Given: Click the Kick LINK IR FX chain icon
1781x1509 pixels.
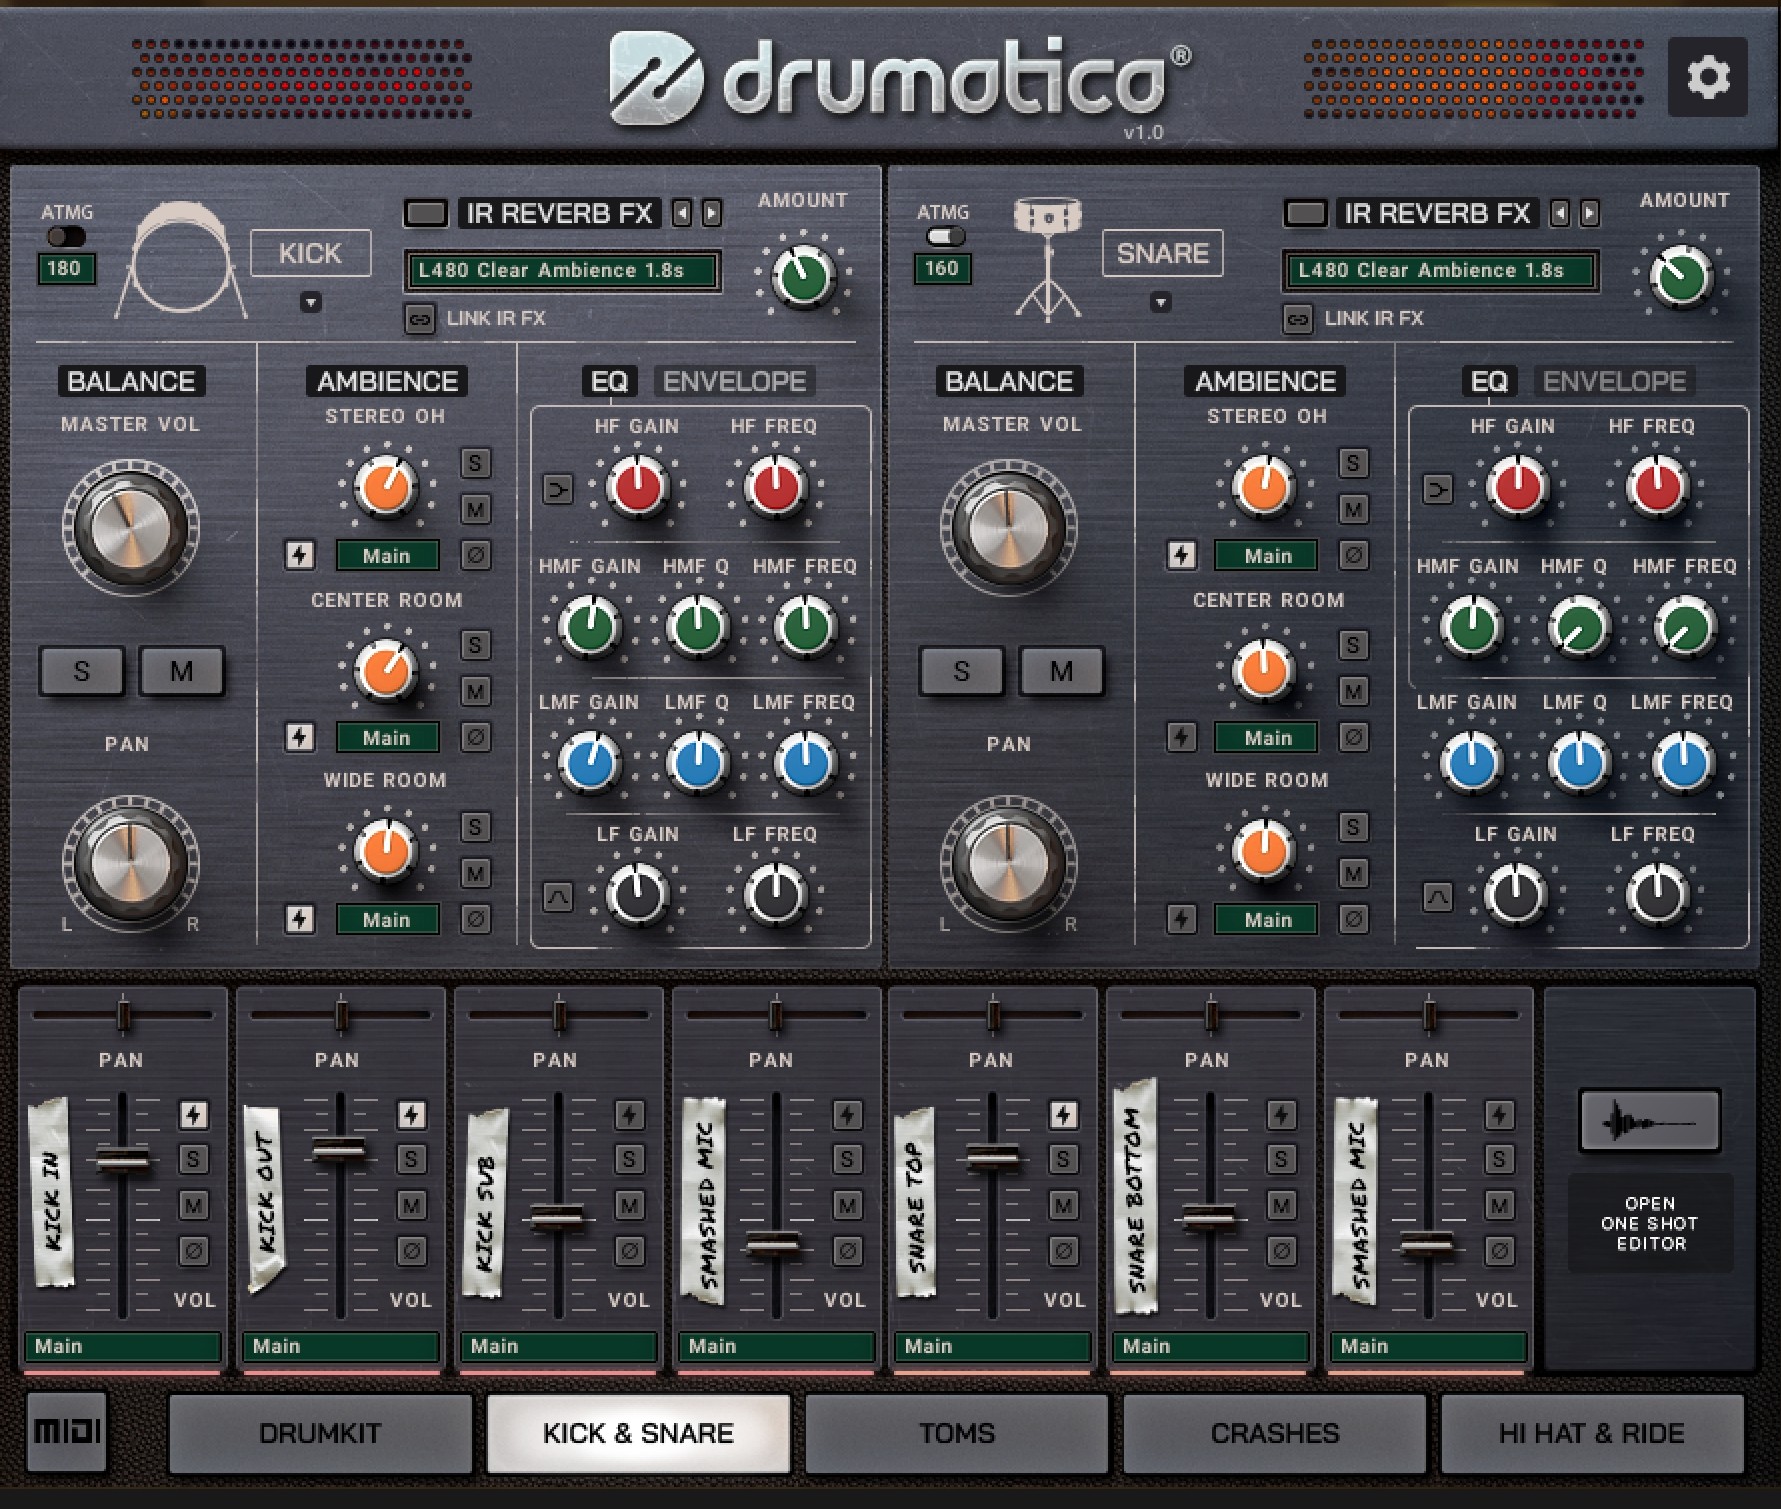Looking at the screenshot, I should click(x=420, y=318).
